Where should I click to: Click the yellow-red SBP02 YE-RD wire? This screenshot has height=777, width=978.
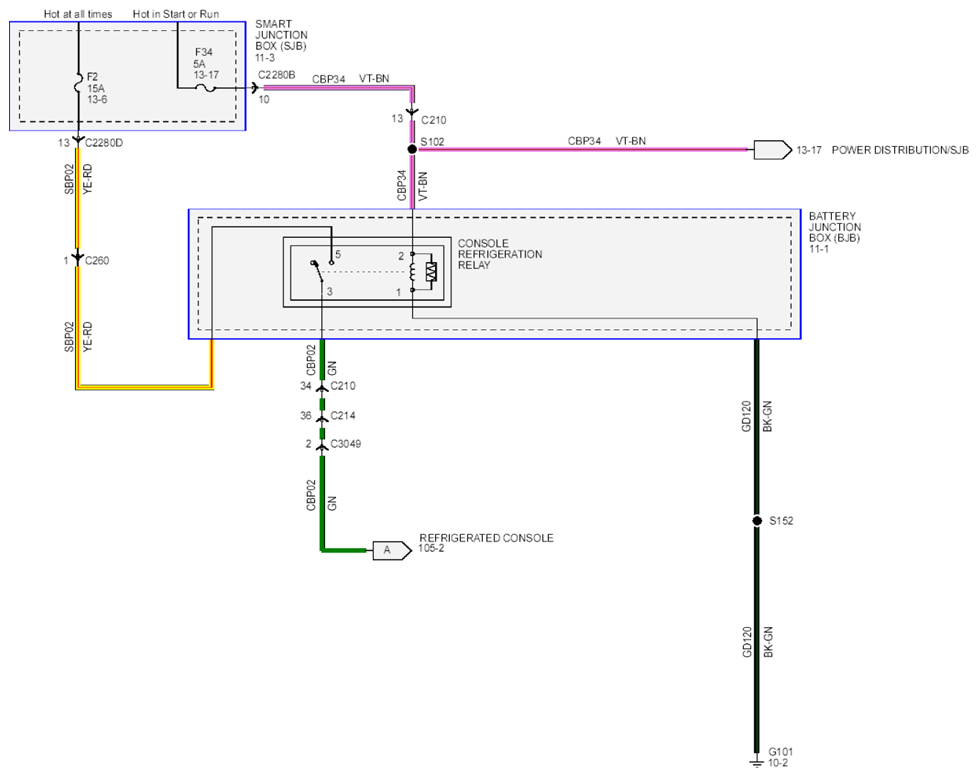(78, 197)
